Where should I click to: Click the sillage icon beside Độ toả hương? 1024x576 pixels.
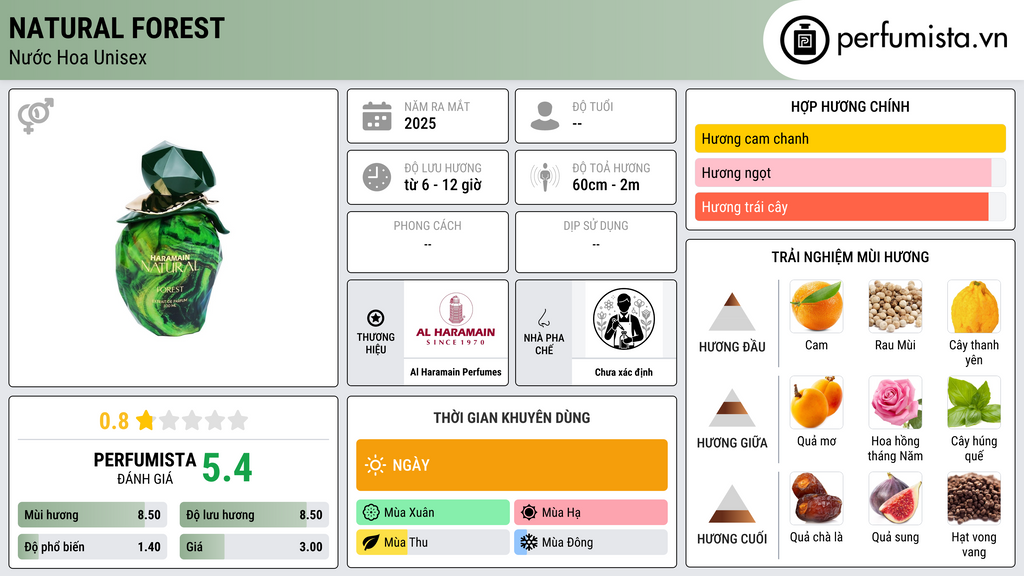[545, 177]
